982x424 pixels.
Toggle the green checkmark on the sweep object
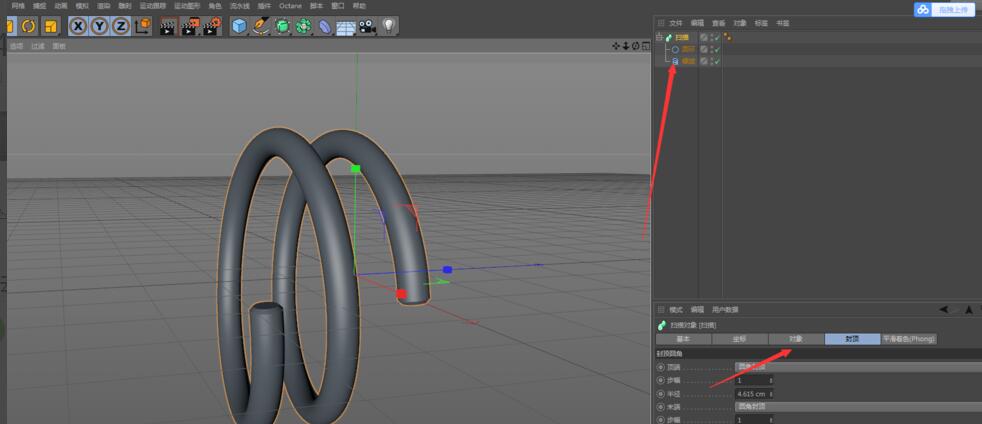click(716, 37)
